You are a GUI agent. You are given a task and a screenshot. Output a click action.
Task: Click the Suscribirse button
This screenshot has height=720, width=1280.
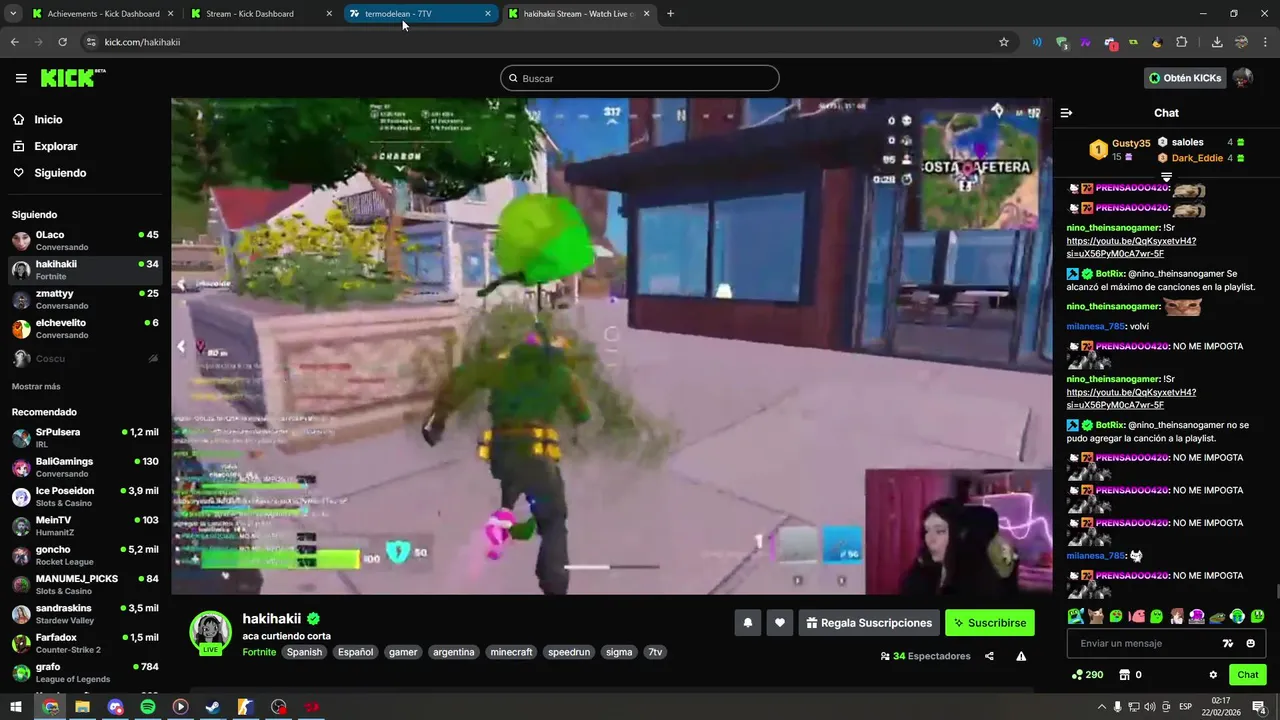click(989, 623)
